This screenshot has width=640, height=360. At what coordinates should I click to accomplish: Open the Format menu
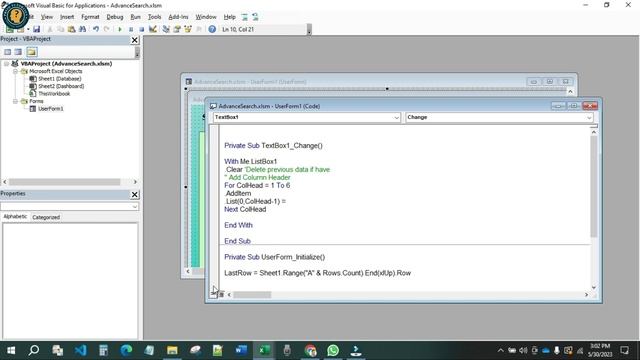click(90, 17)
